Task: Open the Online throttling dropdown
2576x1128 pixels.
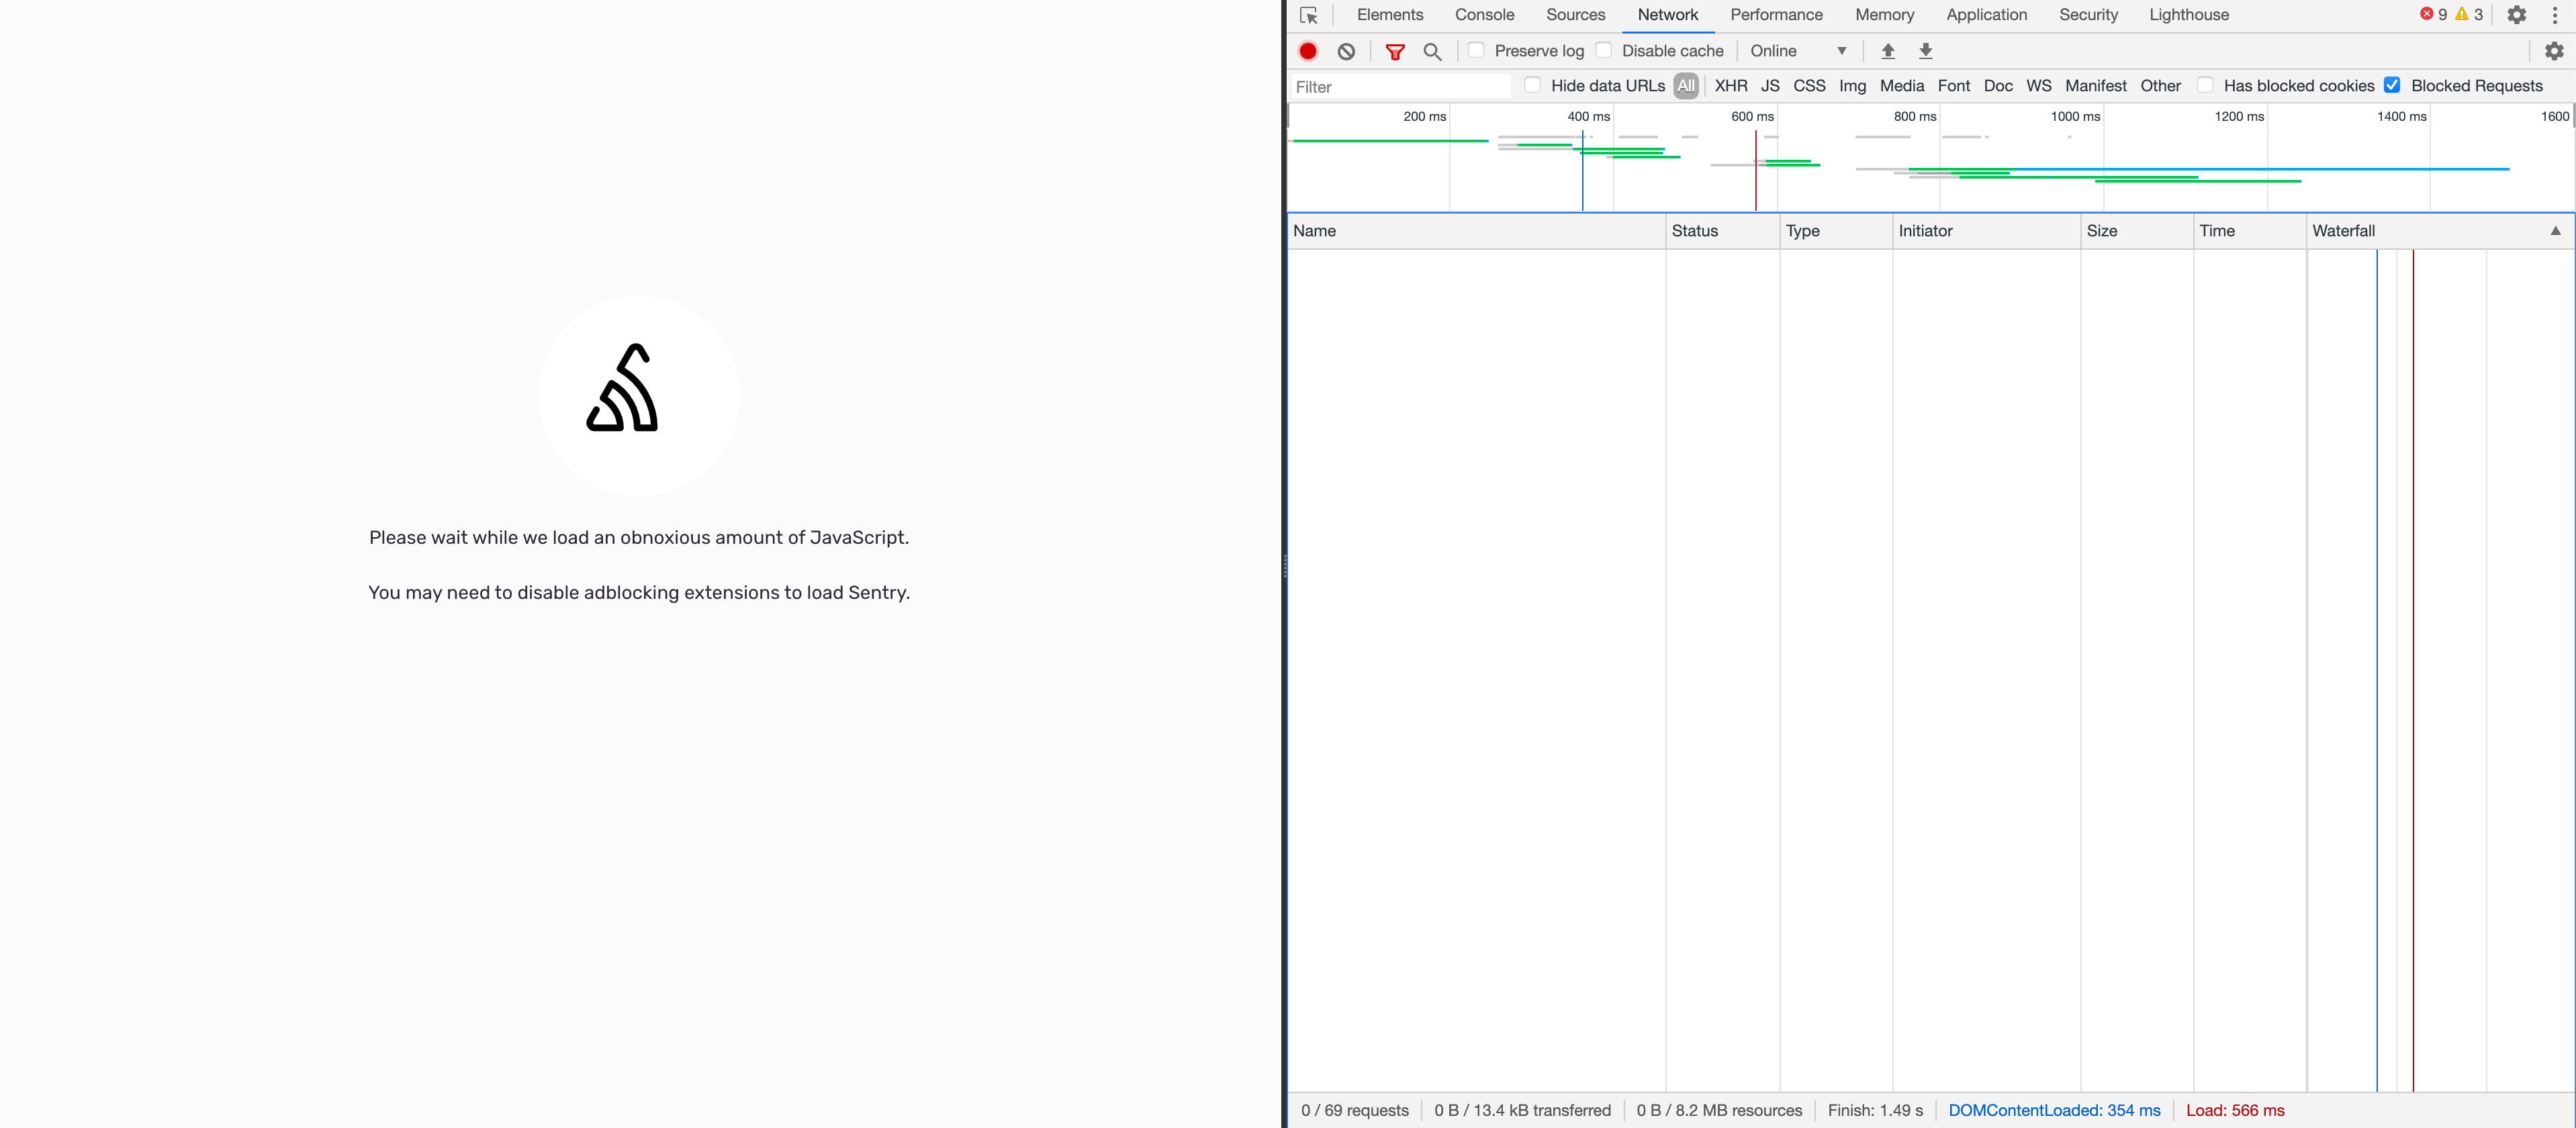Action: point(1798,51)
